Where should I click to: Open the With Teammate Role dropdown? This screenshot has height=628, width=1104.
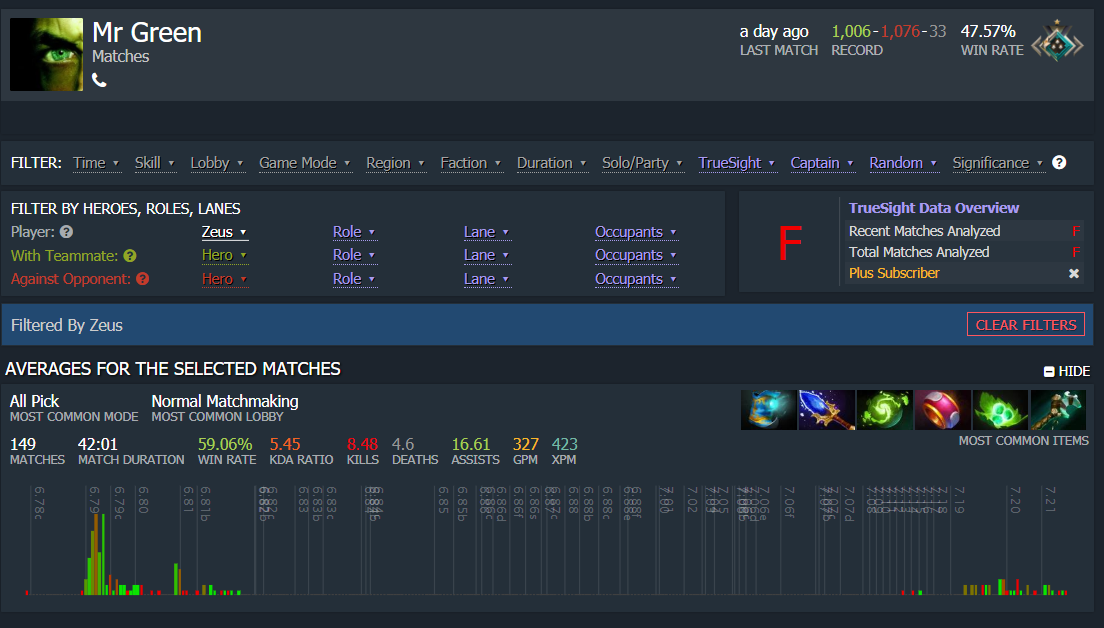354,255
